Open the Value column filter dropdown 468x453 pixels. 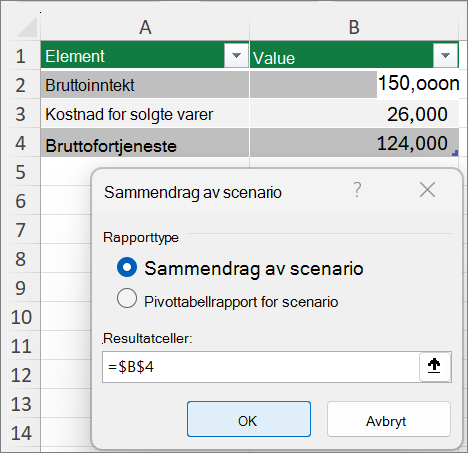[445, 55]
